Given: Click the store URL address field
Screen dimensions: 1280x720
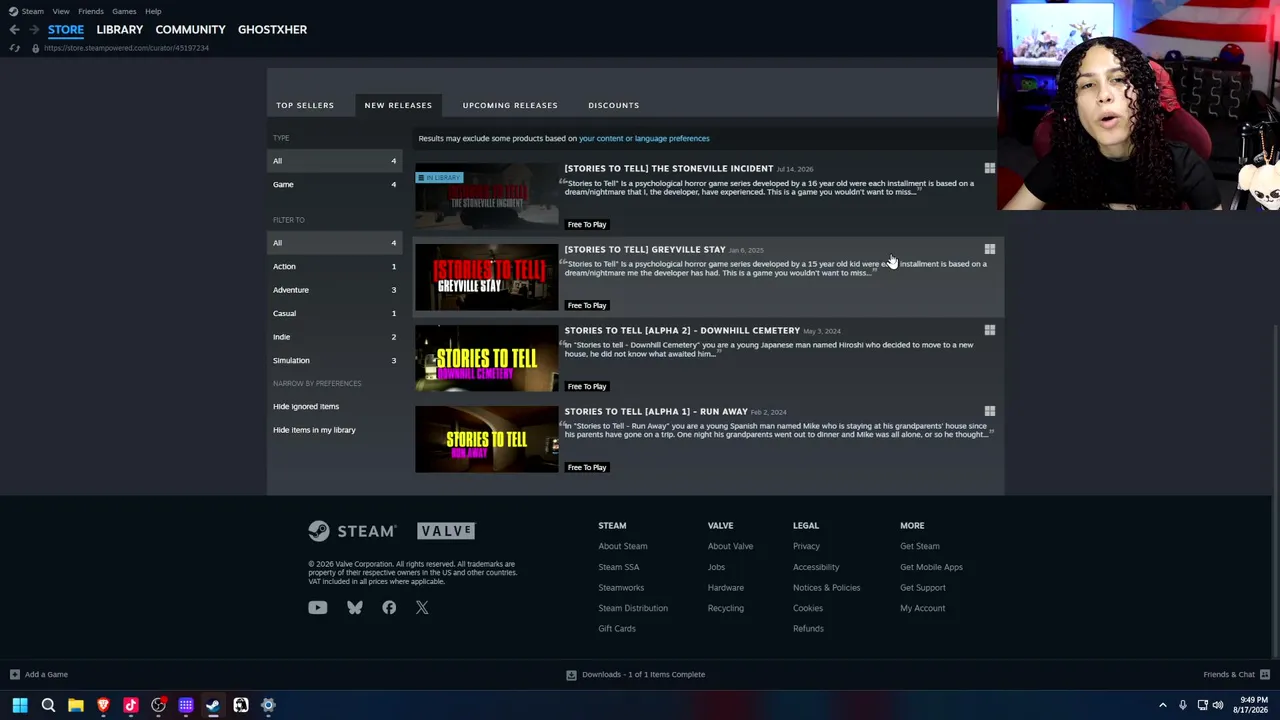Looking at the screenshot, I should [126, 48].
